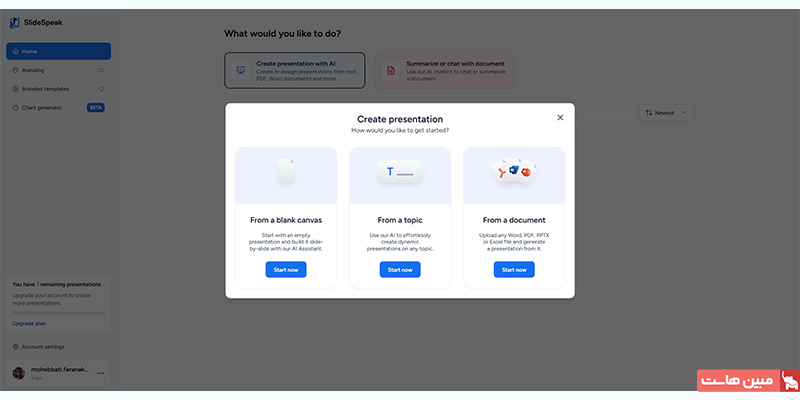
Task: Click the Branding star icon
Action: (102, 70)
